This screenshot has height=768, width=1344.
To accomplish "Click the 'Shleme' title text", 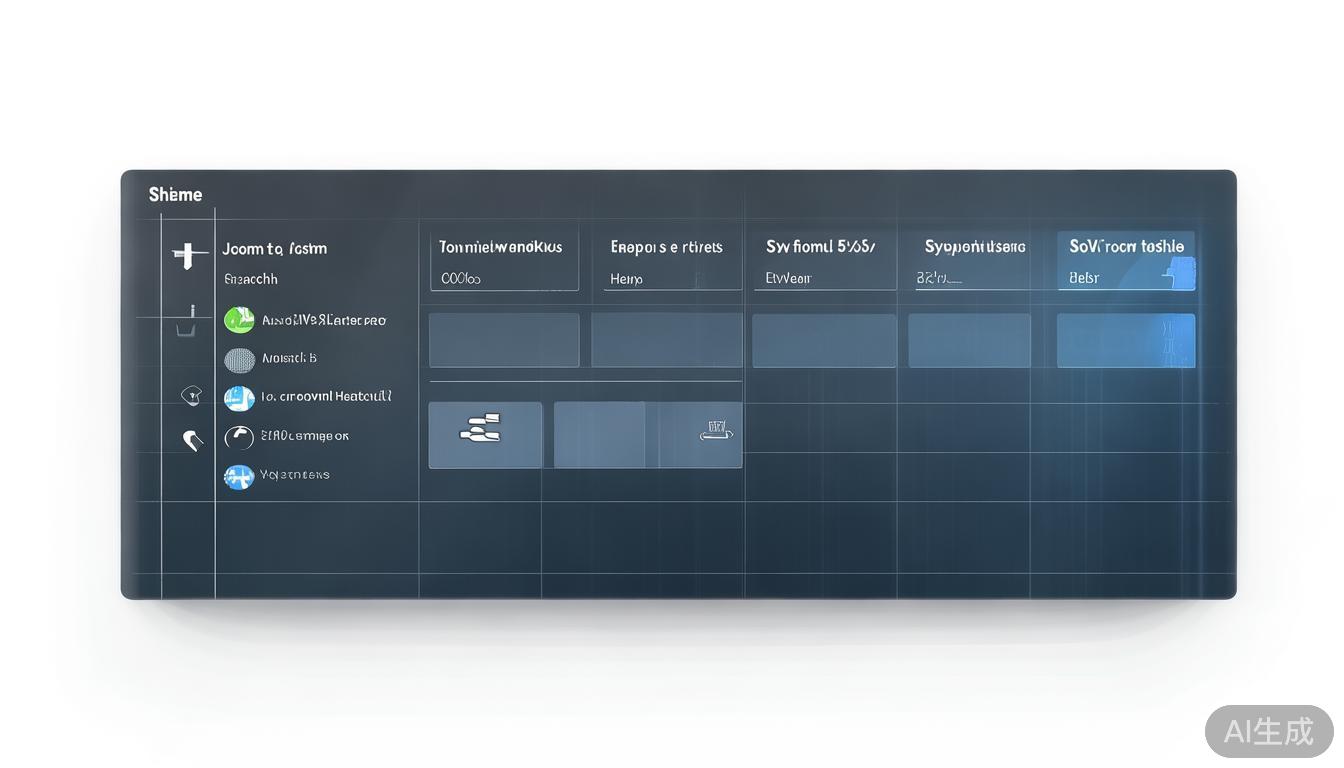I will click(175, 194).
